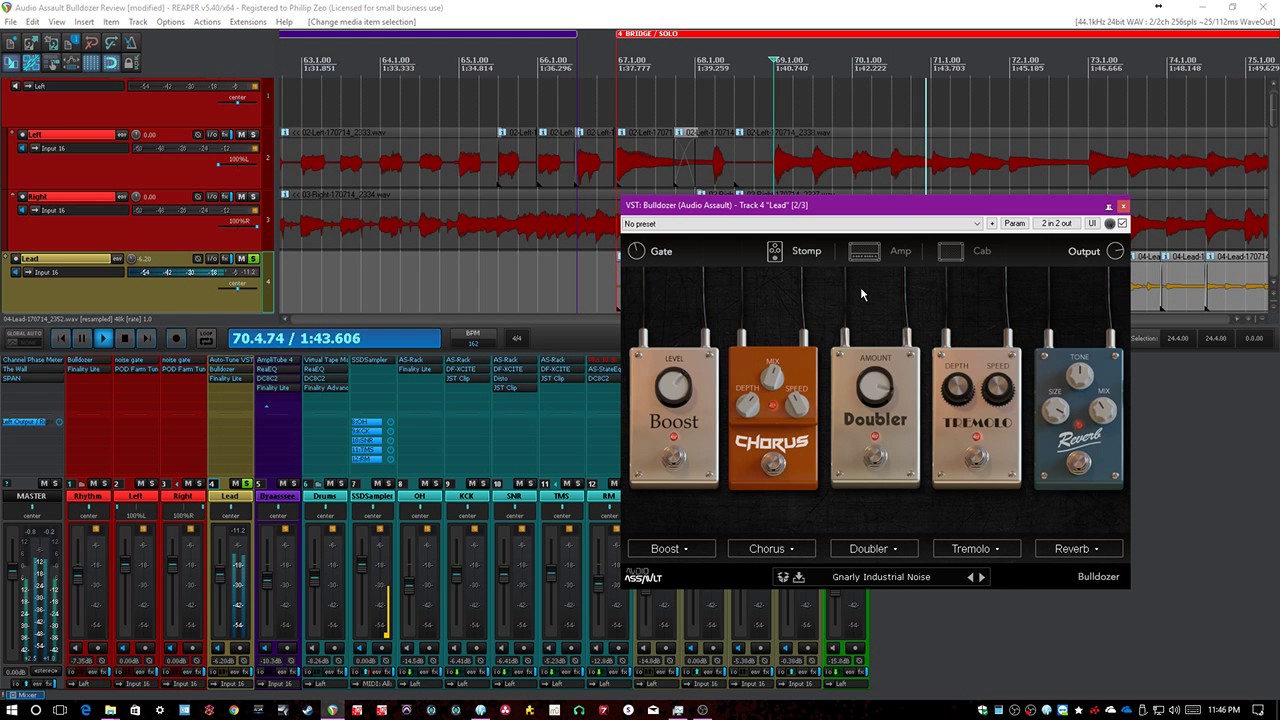Open the Windows Start menu

coord(11,710)
